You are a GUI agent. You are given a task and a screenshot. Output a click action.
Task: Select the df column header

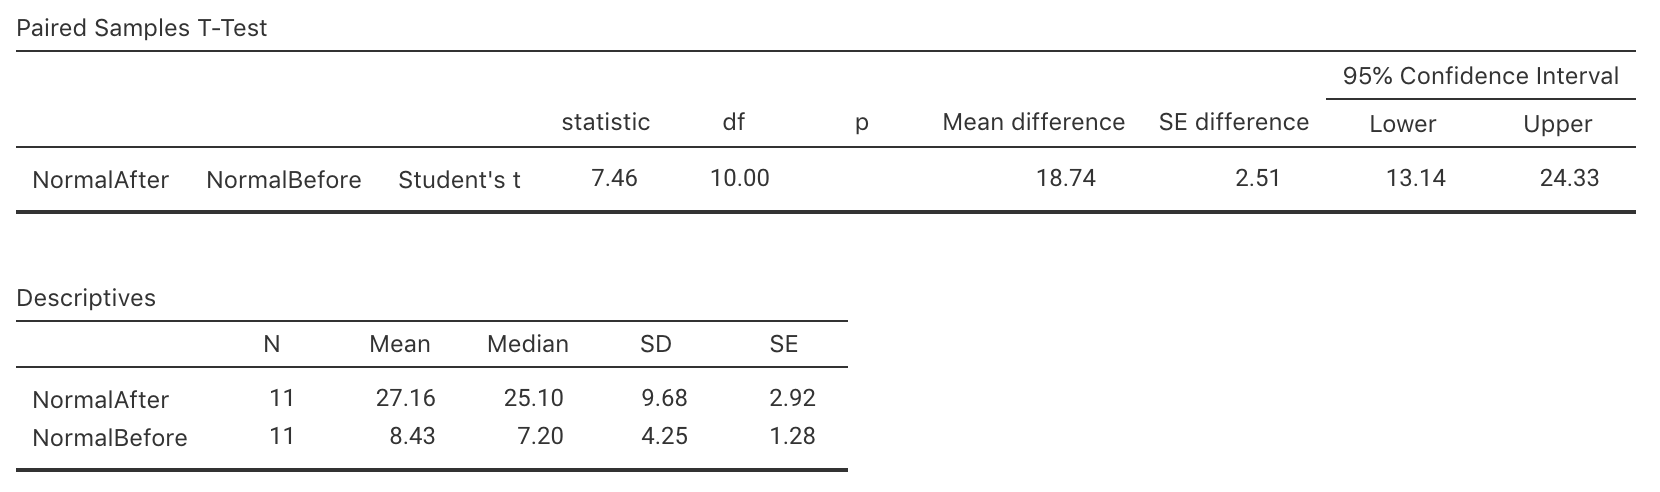733,122
